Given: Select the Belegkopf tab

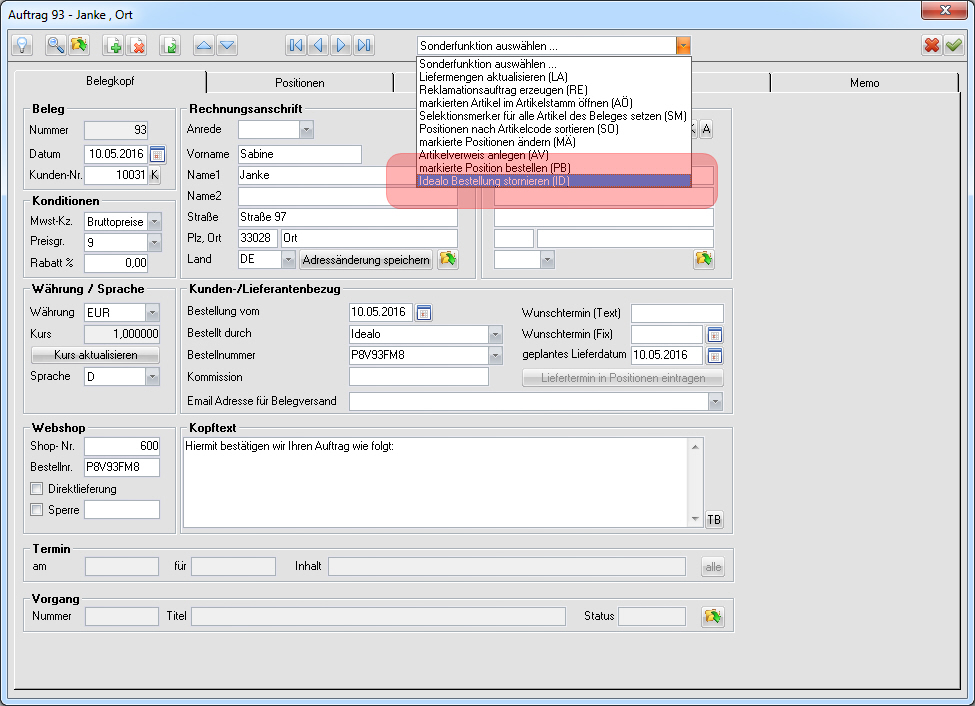Looking at the screenshot, I should pyautogui.click(x=110, y=81).
